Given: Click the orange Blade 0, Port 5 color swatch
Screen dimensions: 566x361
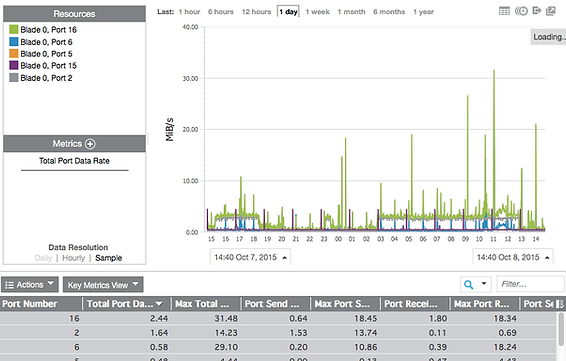Looking at the screenshot, I should point(14,54).
